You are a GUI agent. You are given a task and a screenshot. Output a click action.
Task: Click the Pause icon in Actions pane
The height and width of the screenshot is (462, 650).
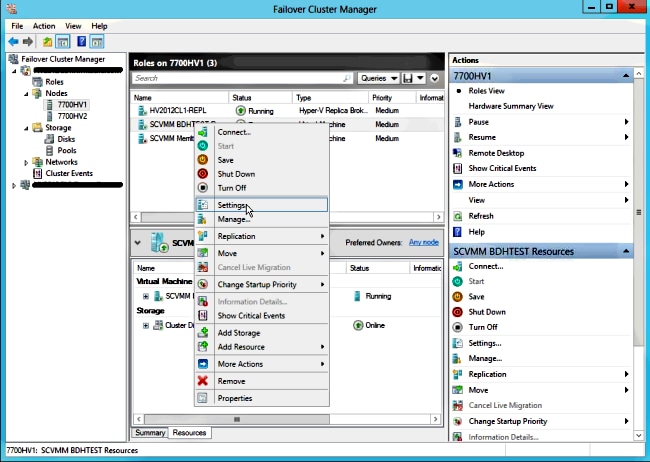pyautogui.click(x=458, y=122)
